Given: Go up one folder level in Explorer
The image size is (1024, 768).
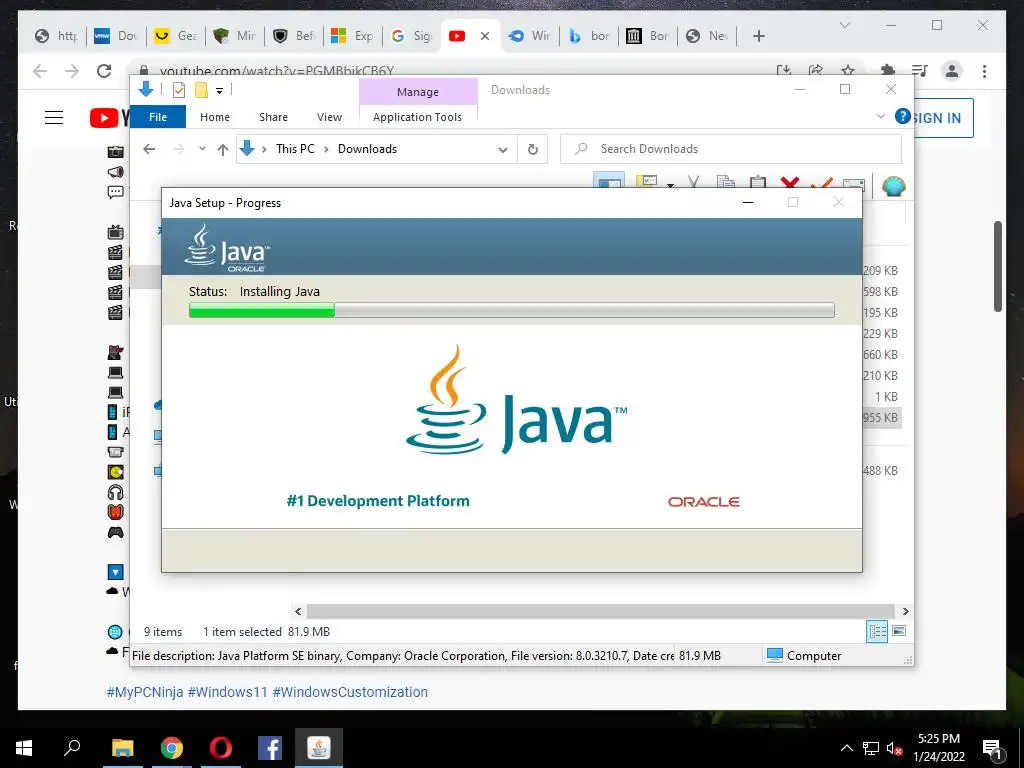Looking at the screenshot, I should [x=223, y=150].
